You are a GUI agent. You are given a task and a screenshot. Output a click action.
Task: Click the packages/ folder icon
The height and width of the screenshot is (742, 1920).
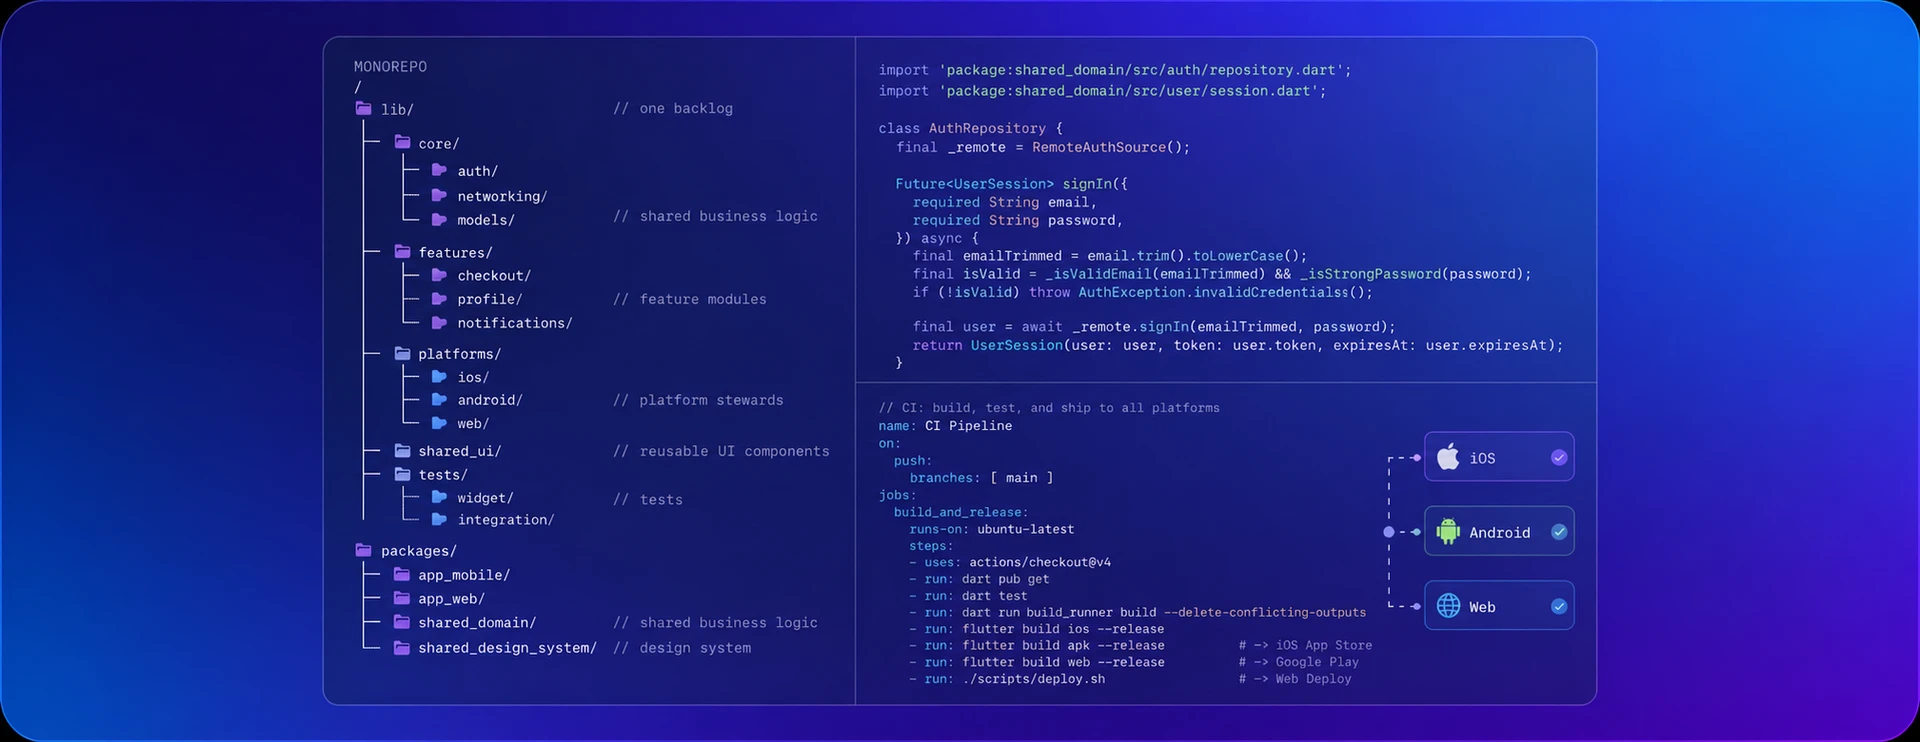[363, 550]
